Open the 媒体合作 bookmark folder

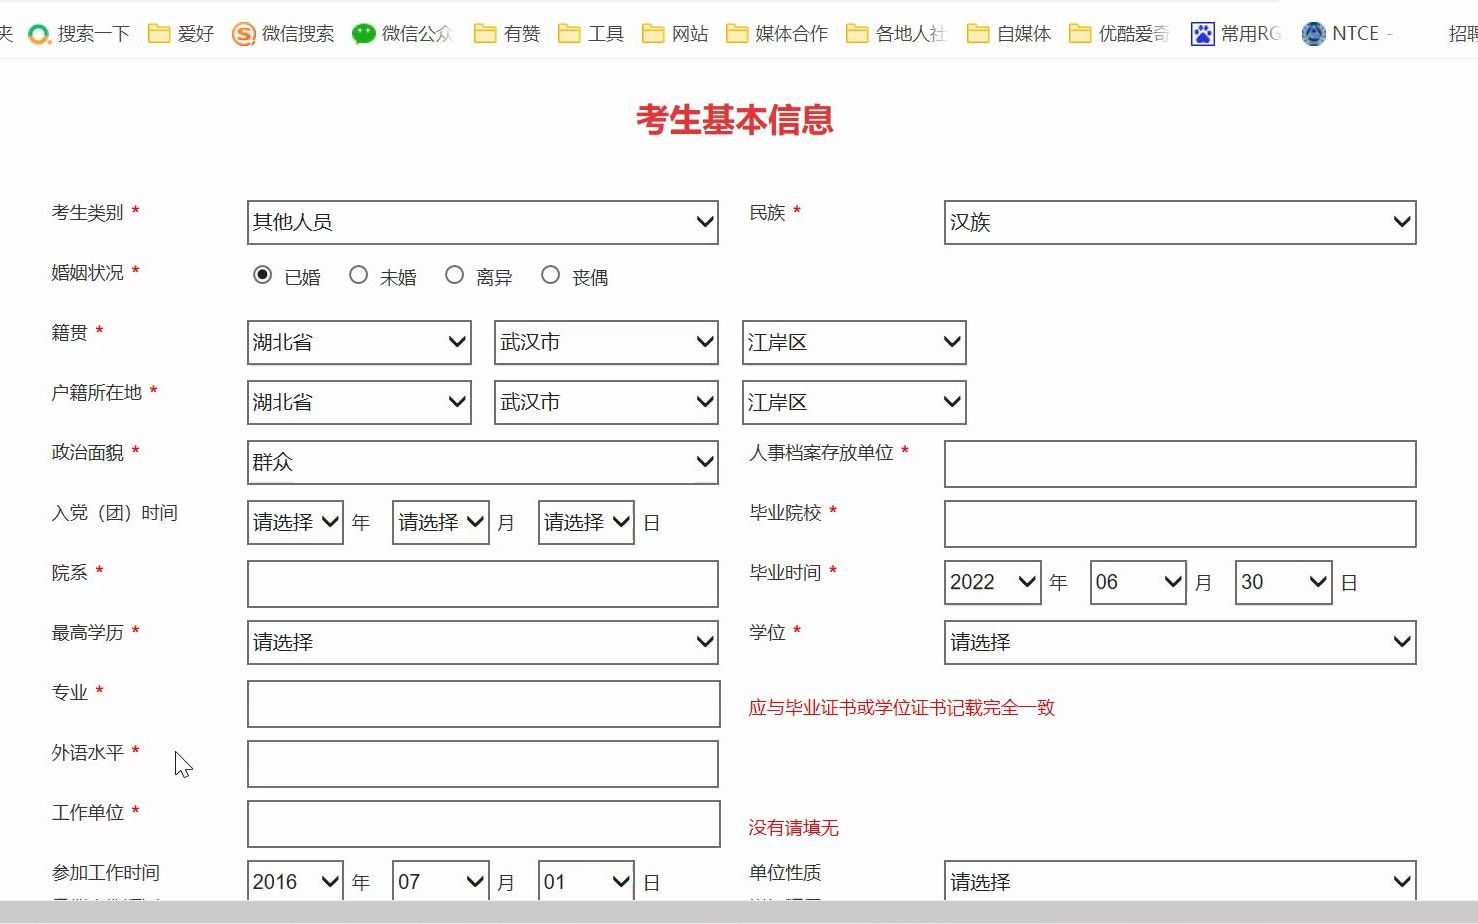pyautogui.click(x=777, y=34)
